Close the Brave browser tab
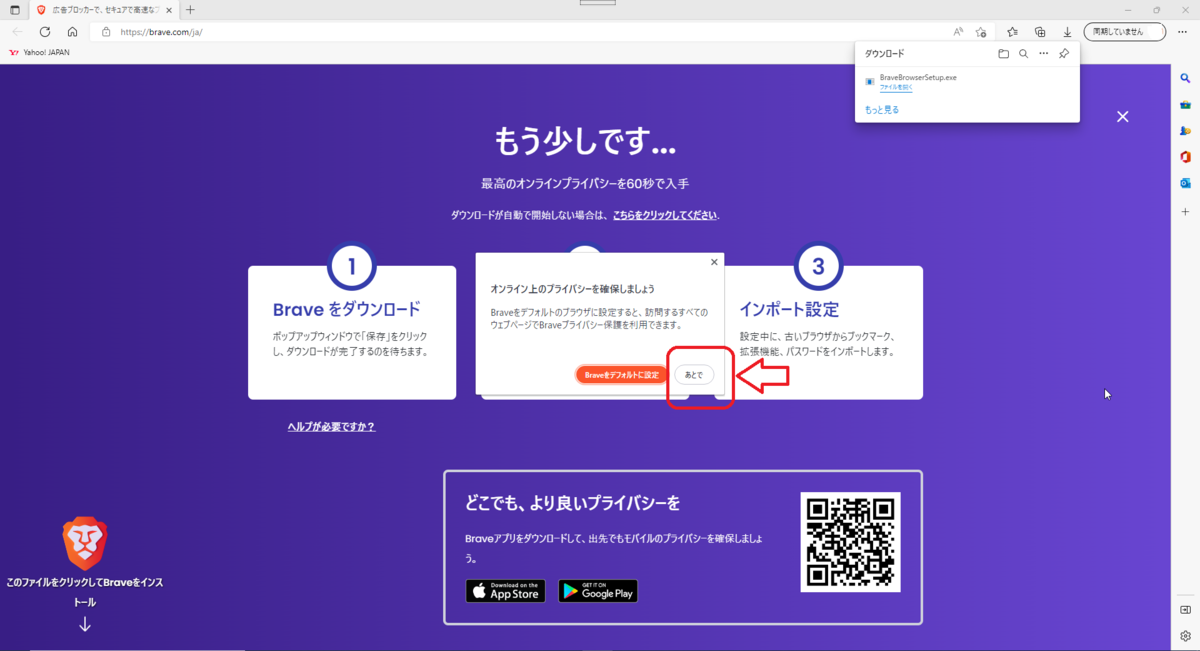 [168, 10]
